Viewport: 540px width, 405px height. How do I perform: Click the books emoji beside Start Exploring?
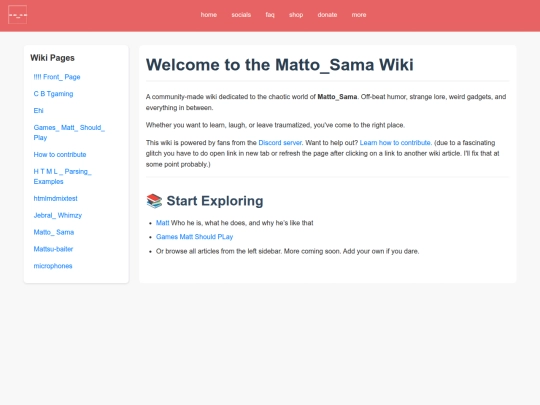(x=154, y=201)
